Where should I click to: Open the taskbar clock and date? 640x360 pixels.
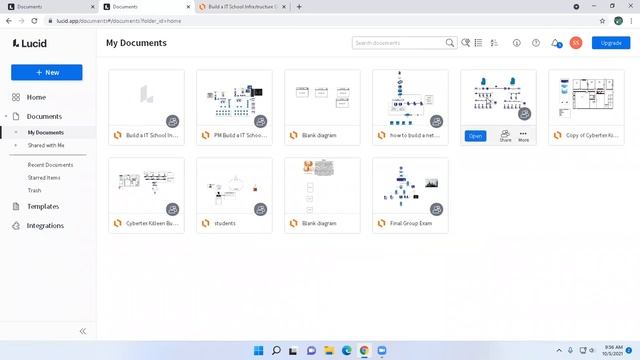pyautogui.click(x=612, y=351)
